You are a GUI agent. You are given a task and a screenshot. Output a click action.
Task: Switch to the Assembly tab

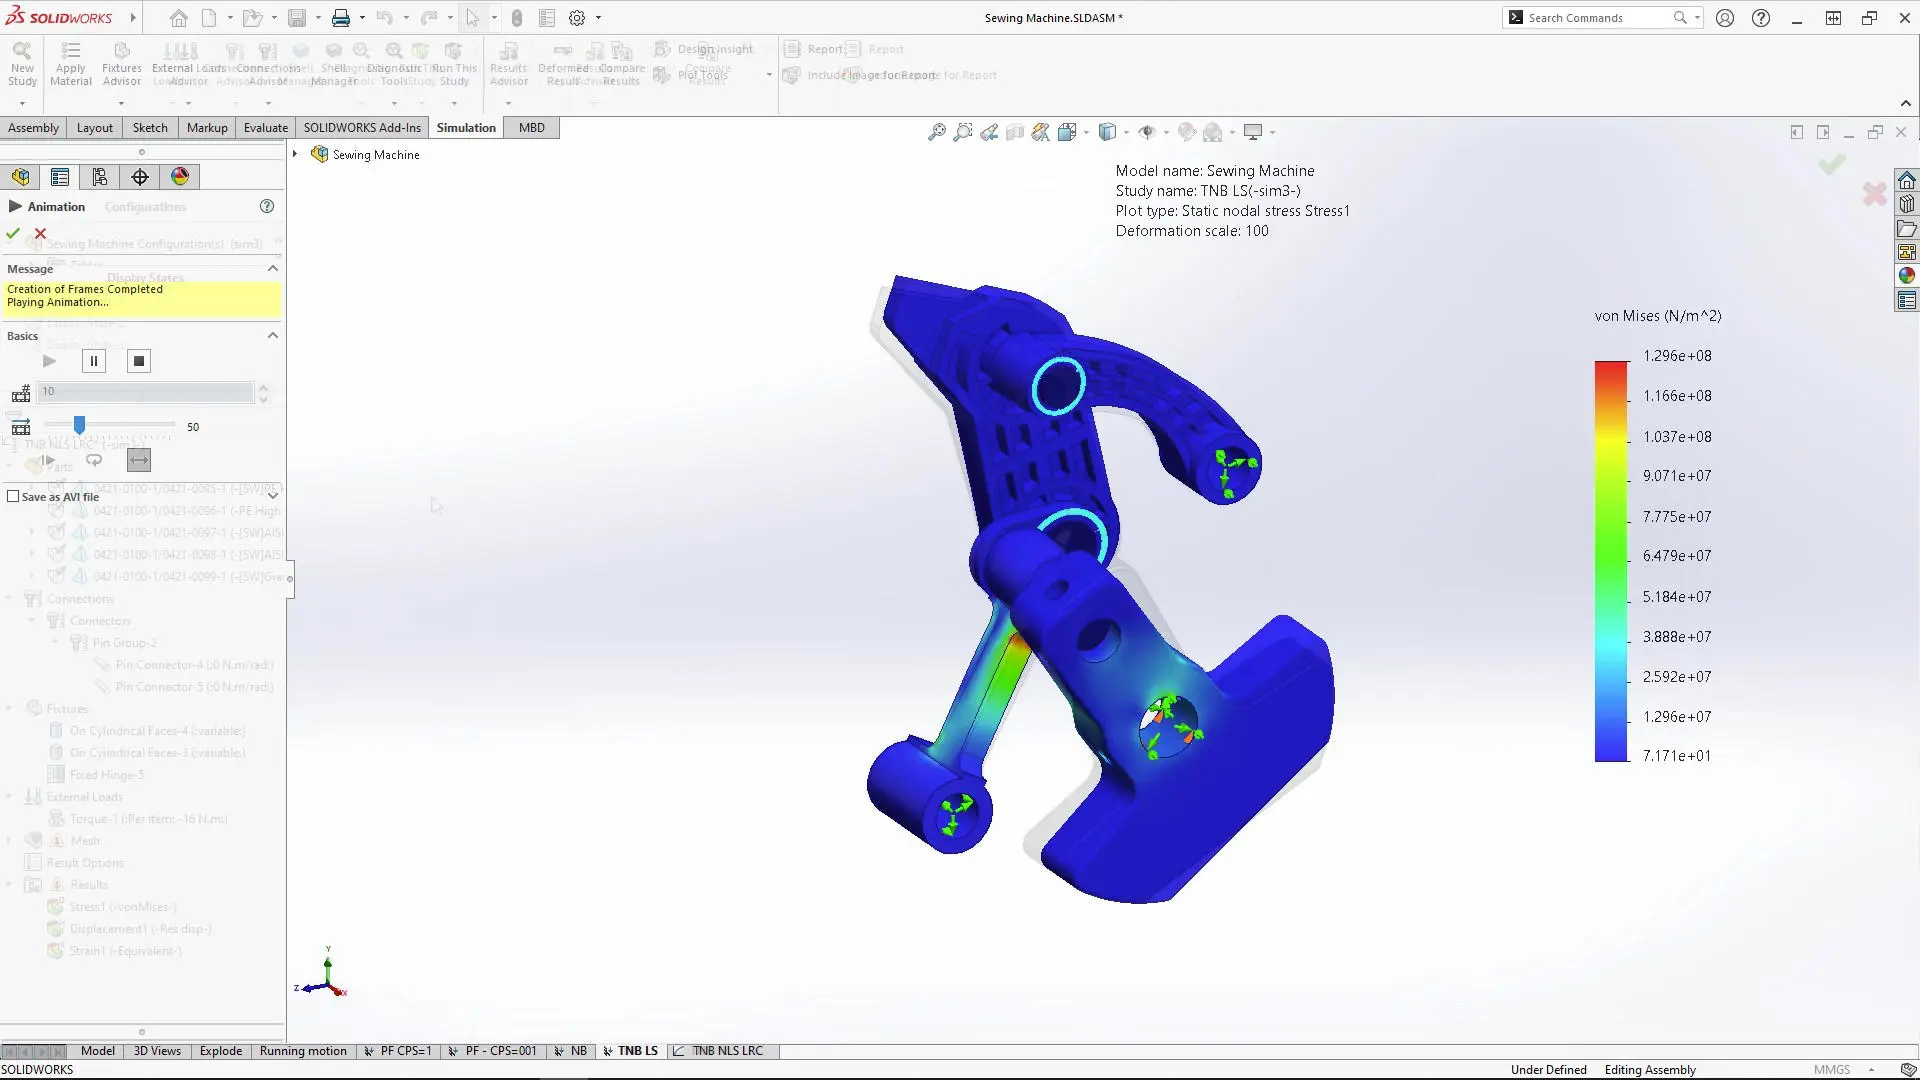click(34, 127)
